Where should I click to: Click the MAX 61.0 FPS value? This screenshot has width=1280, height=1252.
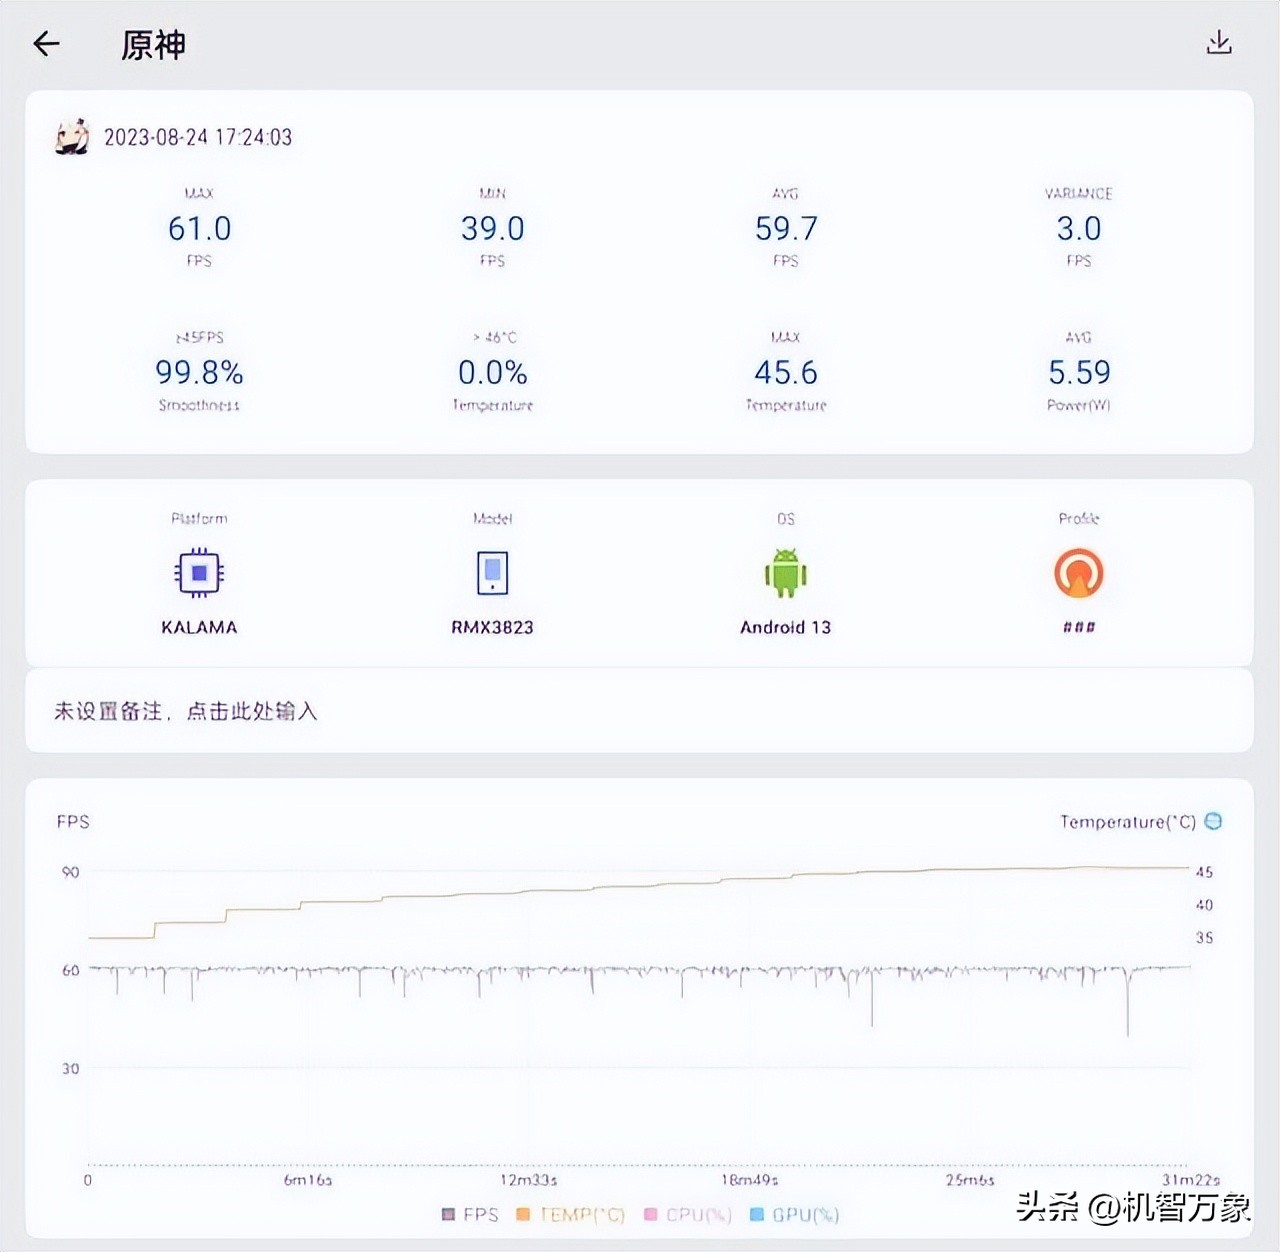[199, 228]
